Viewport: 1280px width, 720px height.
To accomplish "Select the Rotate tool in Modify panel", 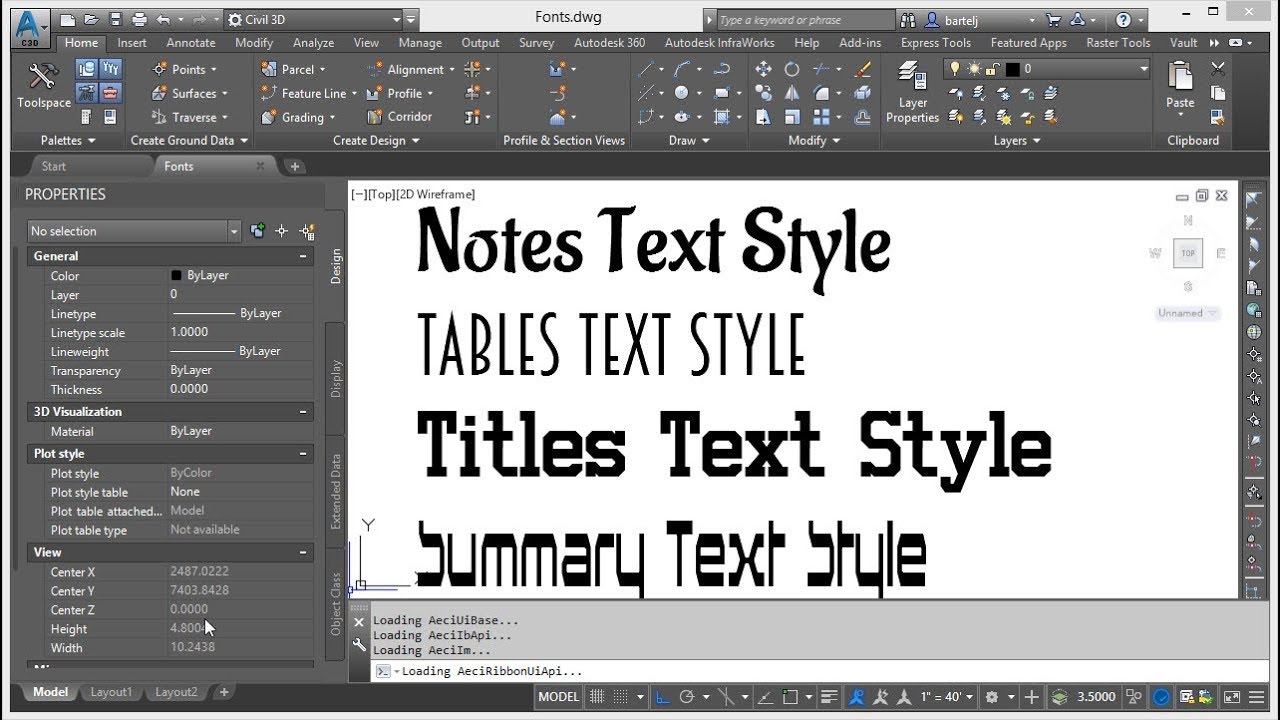I will point(792,69).
